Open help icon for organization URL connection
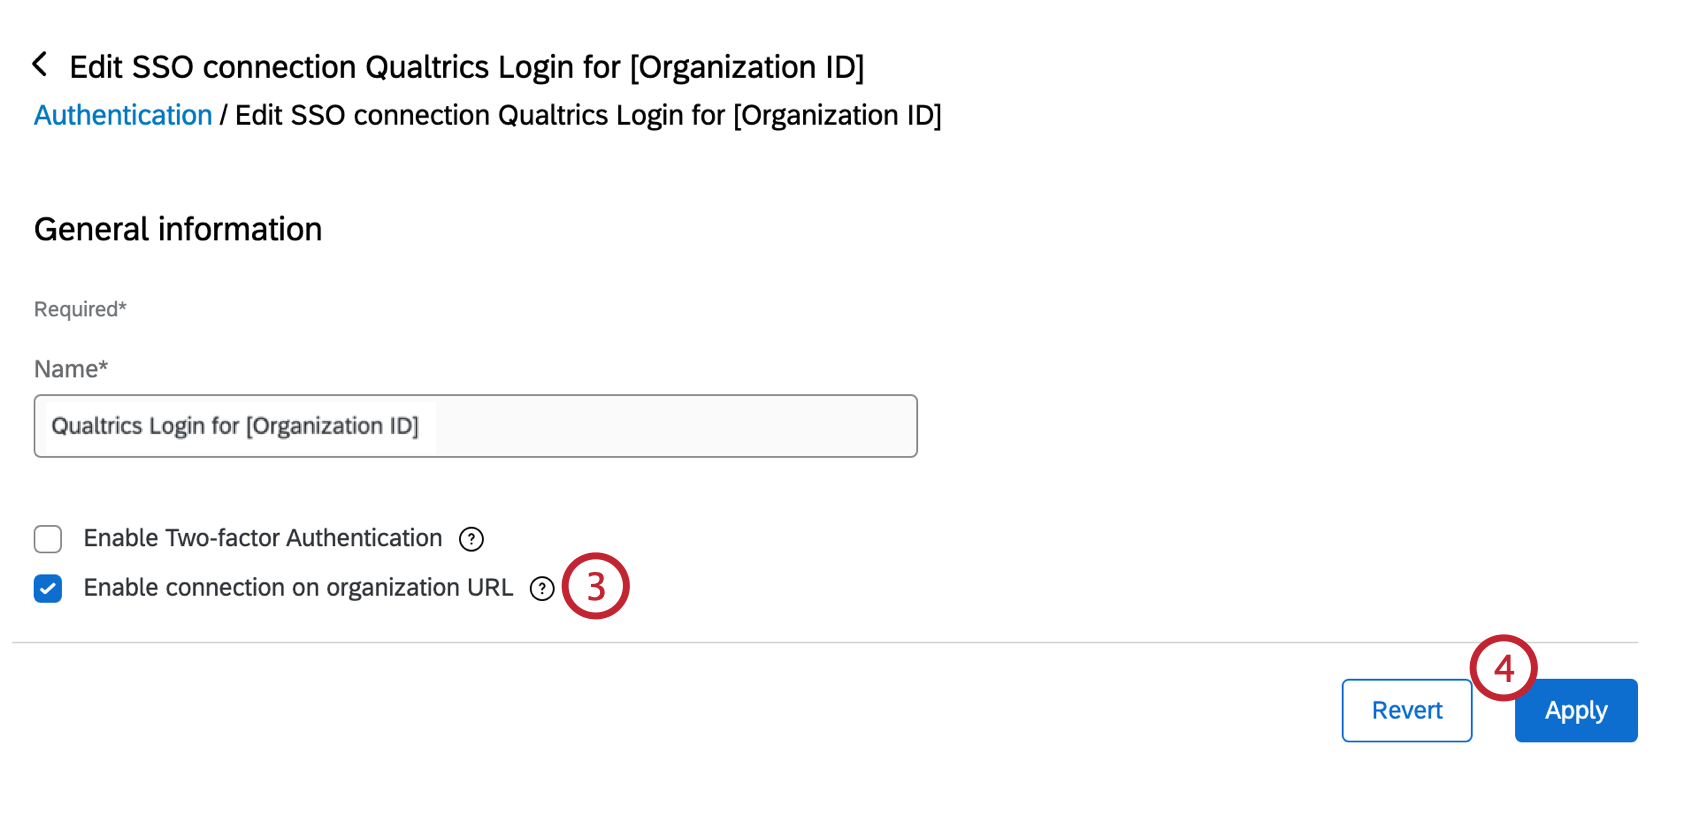 coord(542,589)
